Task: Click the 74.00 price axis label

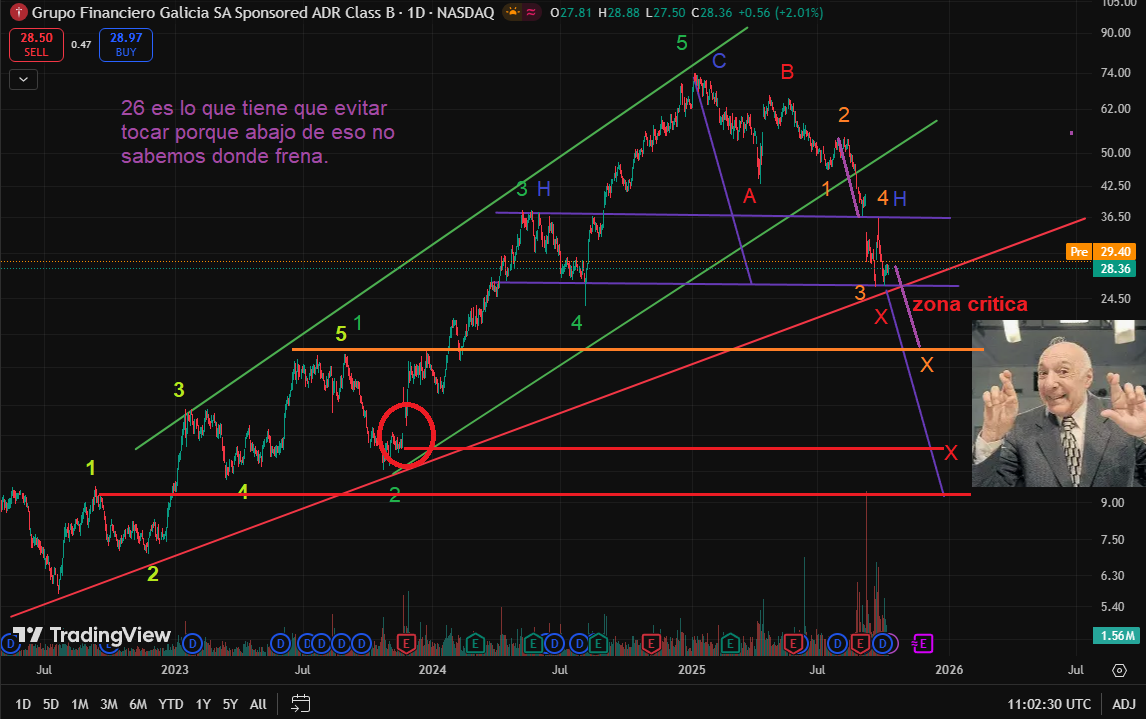Action: (x=1115, y=72)
